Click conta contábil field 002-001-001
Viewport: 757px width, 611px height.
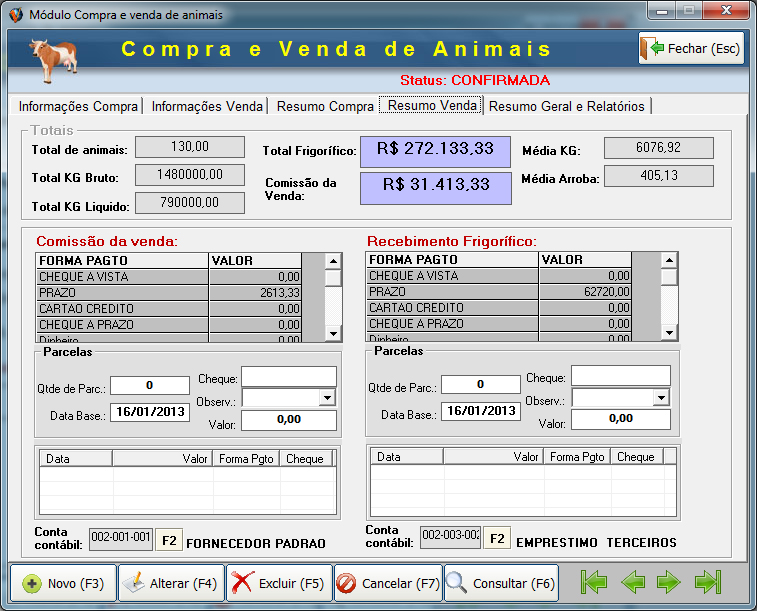pyautogui.click(x=121, y=539)
